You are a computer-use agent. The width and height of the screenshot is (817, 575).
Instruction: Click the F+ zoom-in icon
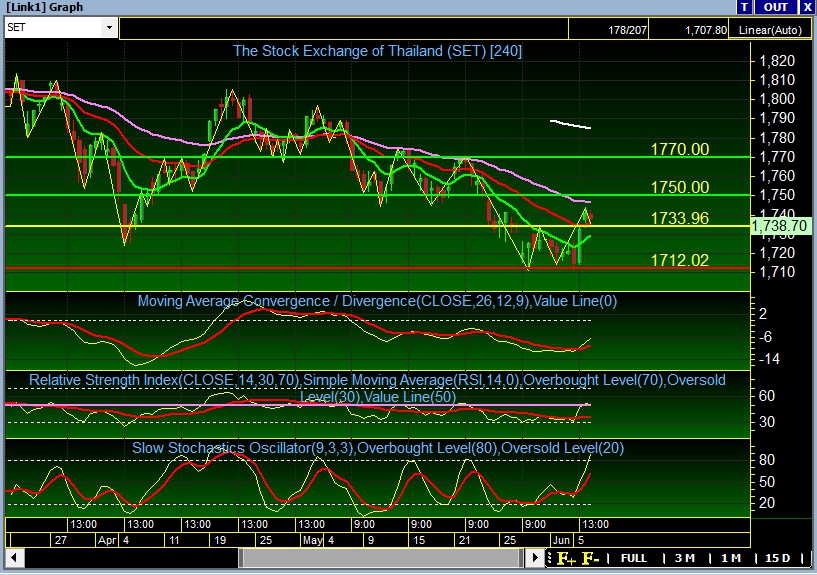tap(566, 558)
